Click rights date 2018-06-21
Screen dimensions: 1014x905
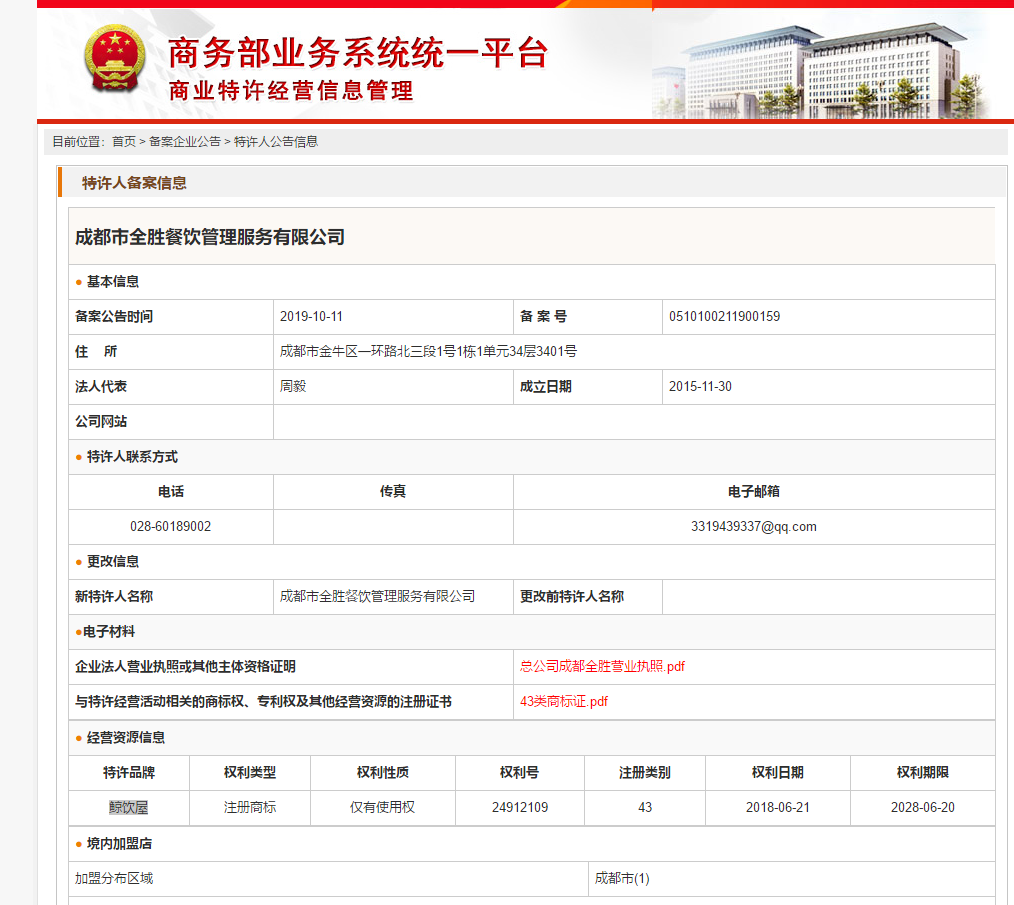(777, 807)
